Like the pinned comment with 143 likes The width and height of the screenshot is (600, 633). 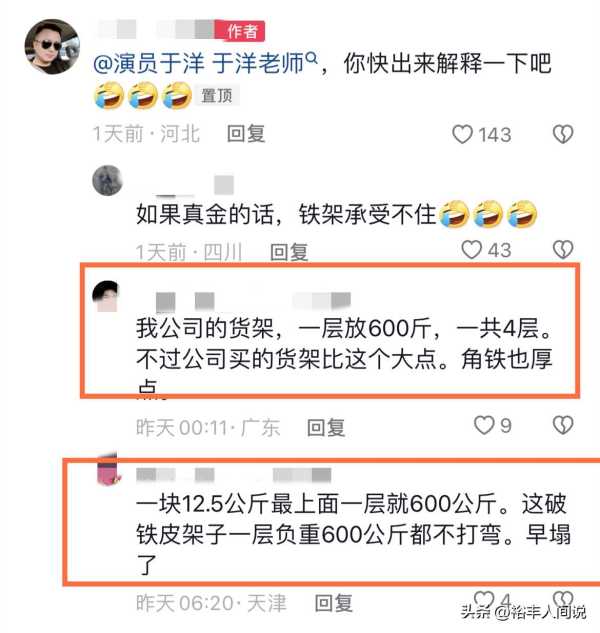(462, 134)
